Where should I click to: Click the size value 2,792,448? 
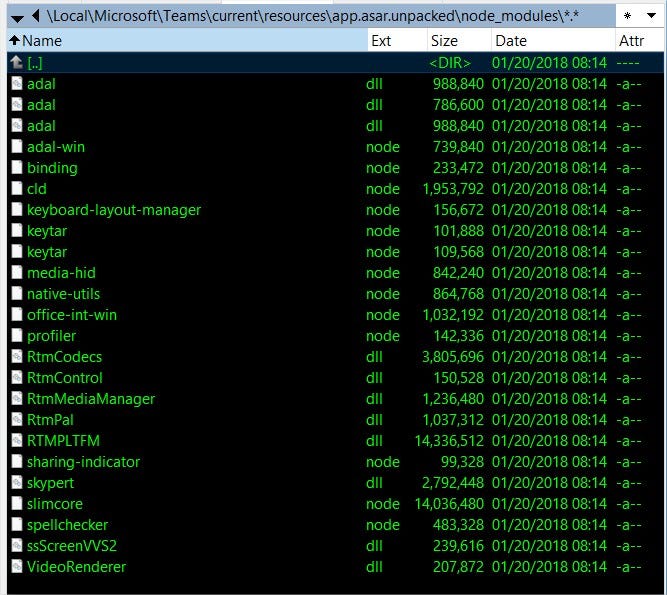pyautogui.click(x=453, y=482)
